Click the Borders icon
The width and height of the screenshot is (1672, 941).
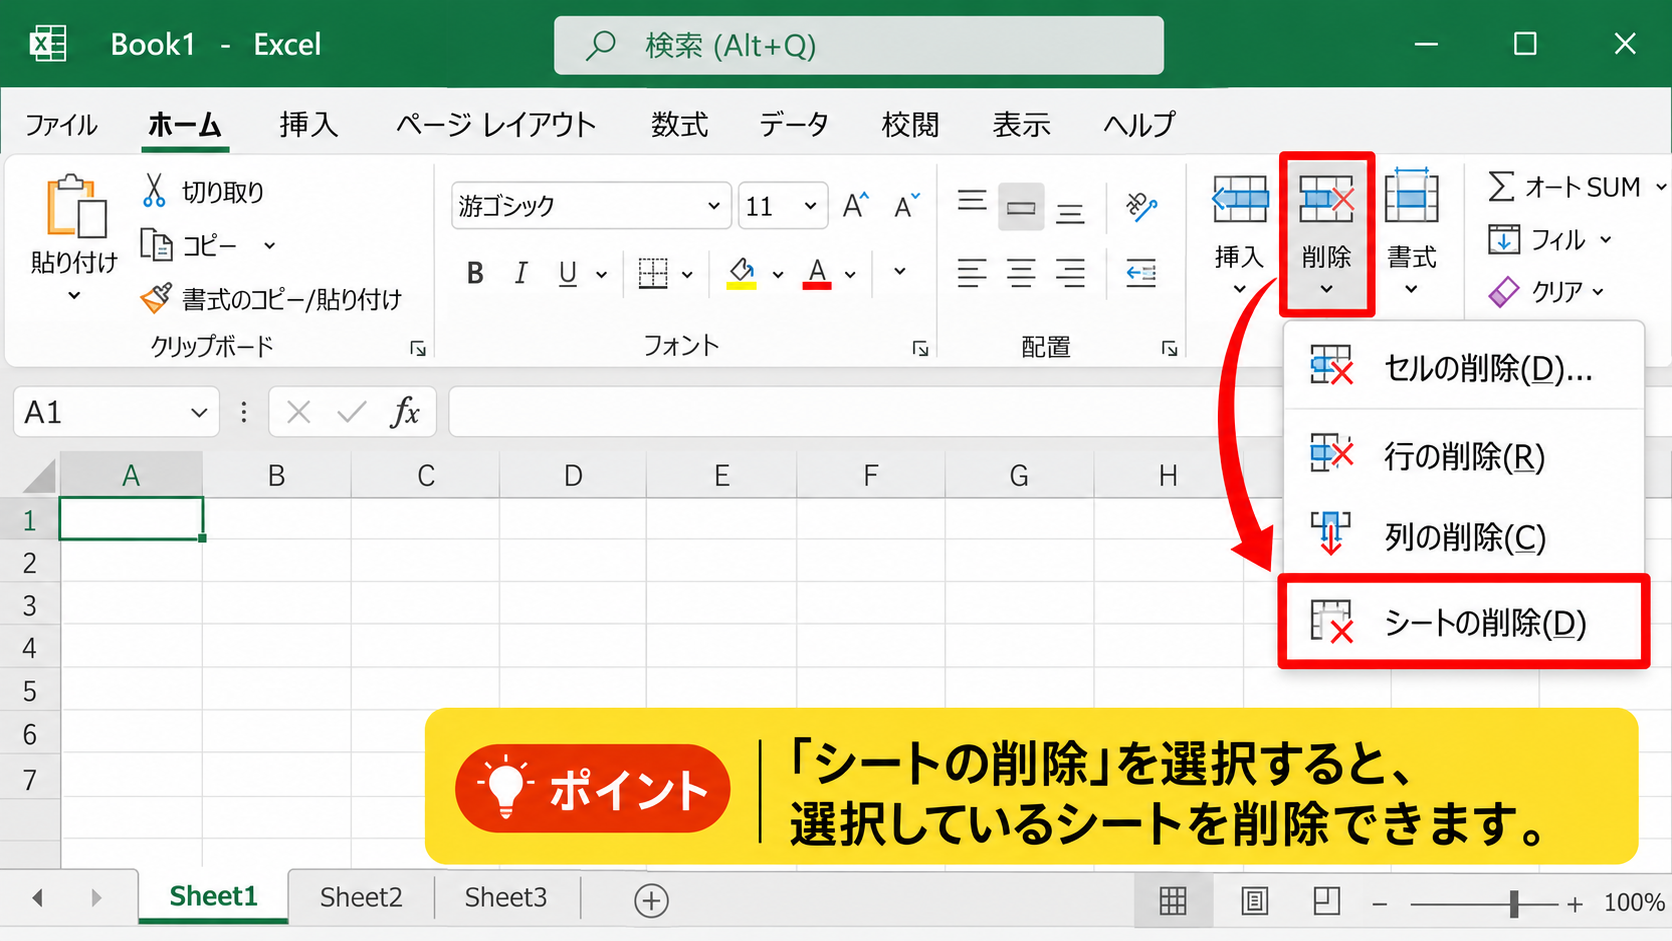(653, 273)
